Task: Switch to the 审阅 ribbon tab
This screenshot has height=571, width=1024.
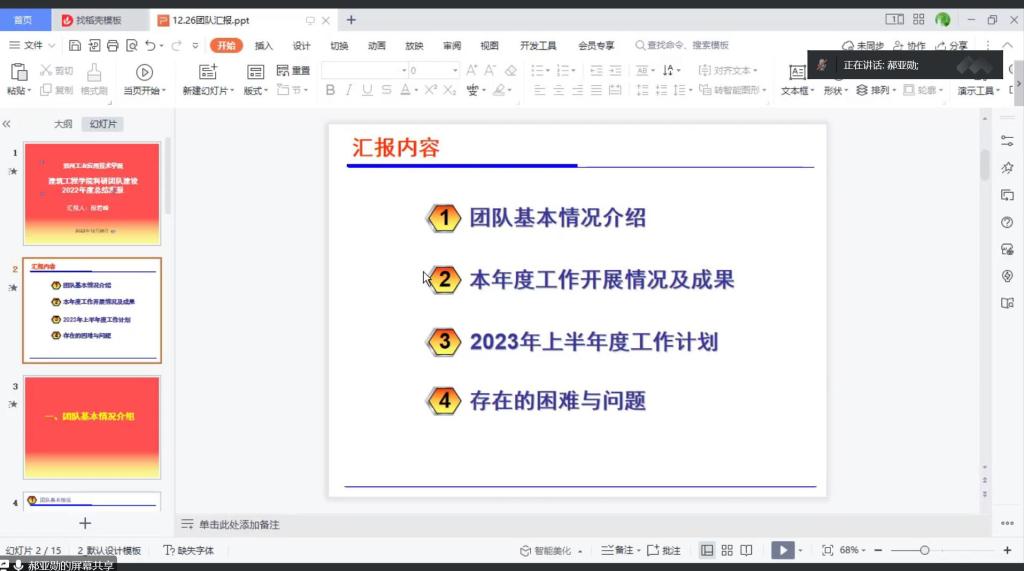Action: (x=452, y=45)
